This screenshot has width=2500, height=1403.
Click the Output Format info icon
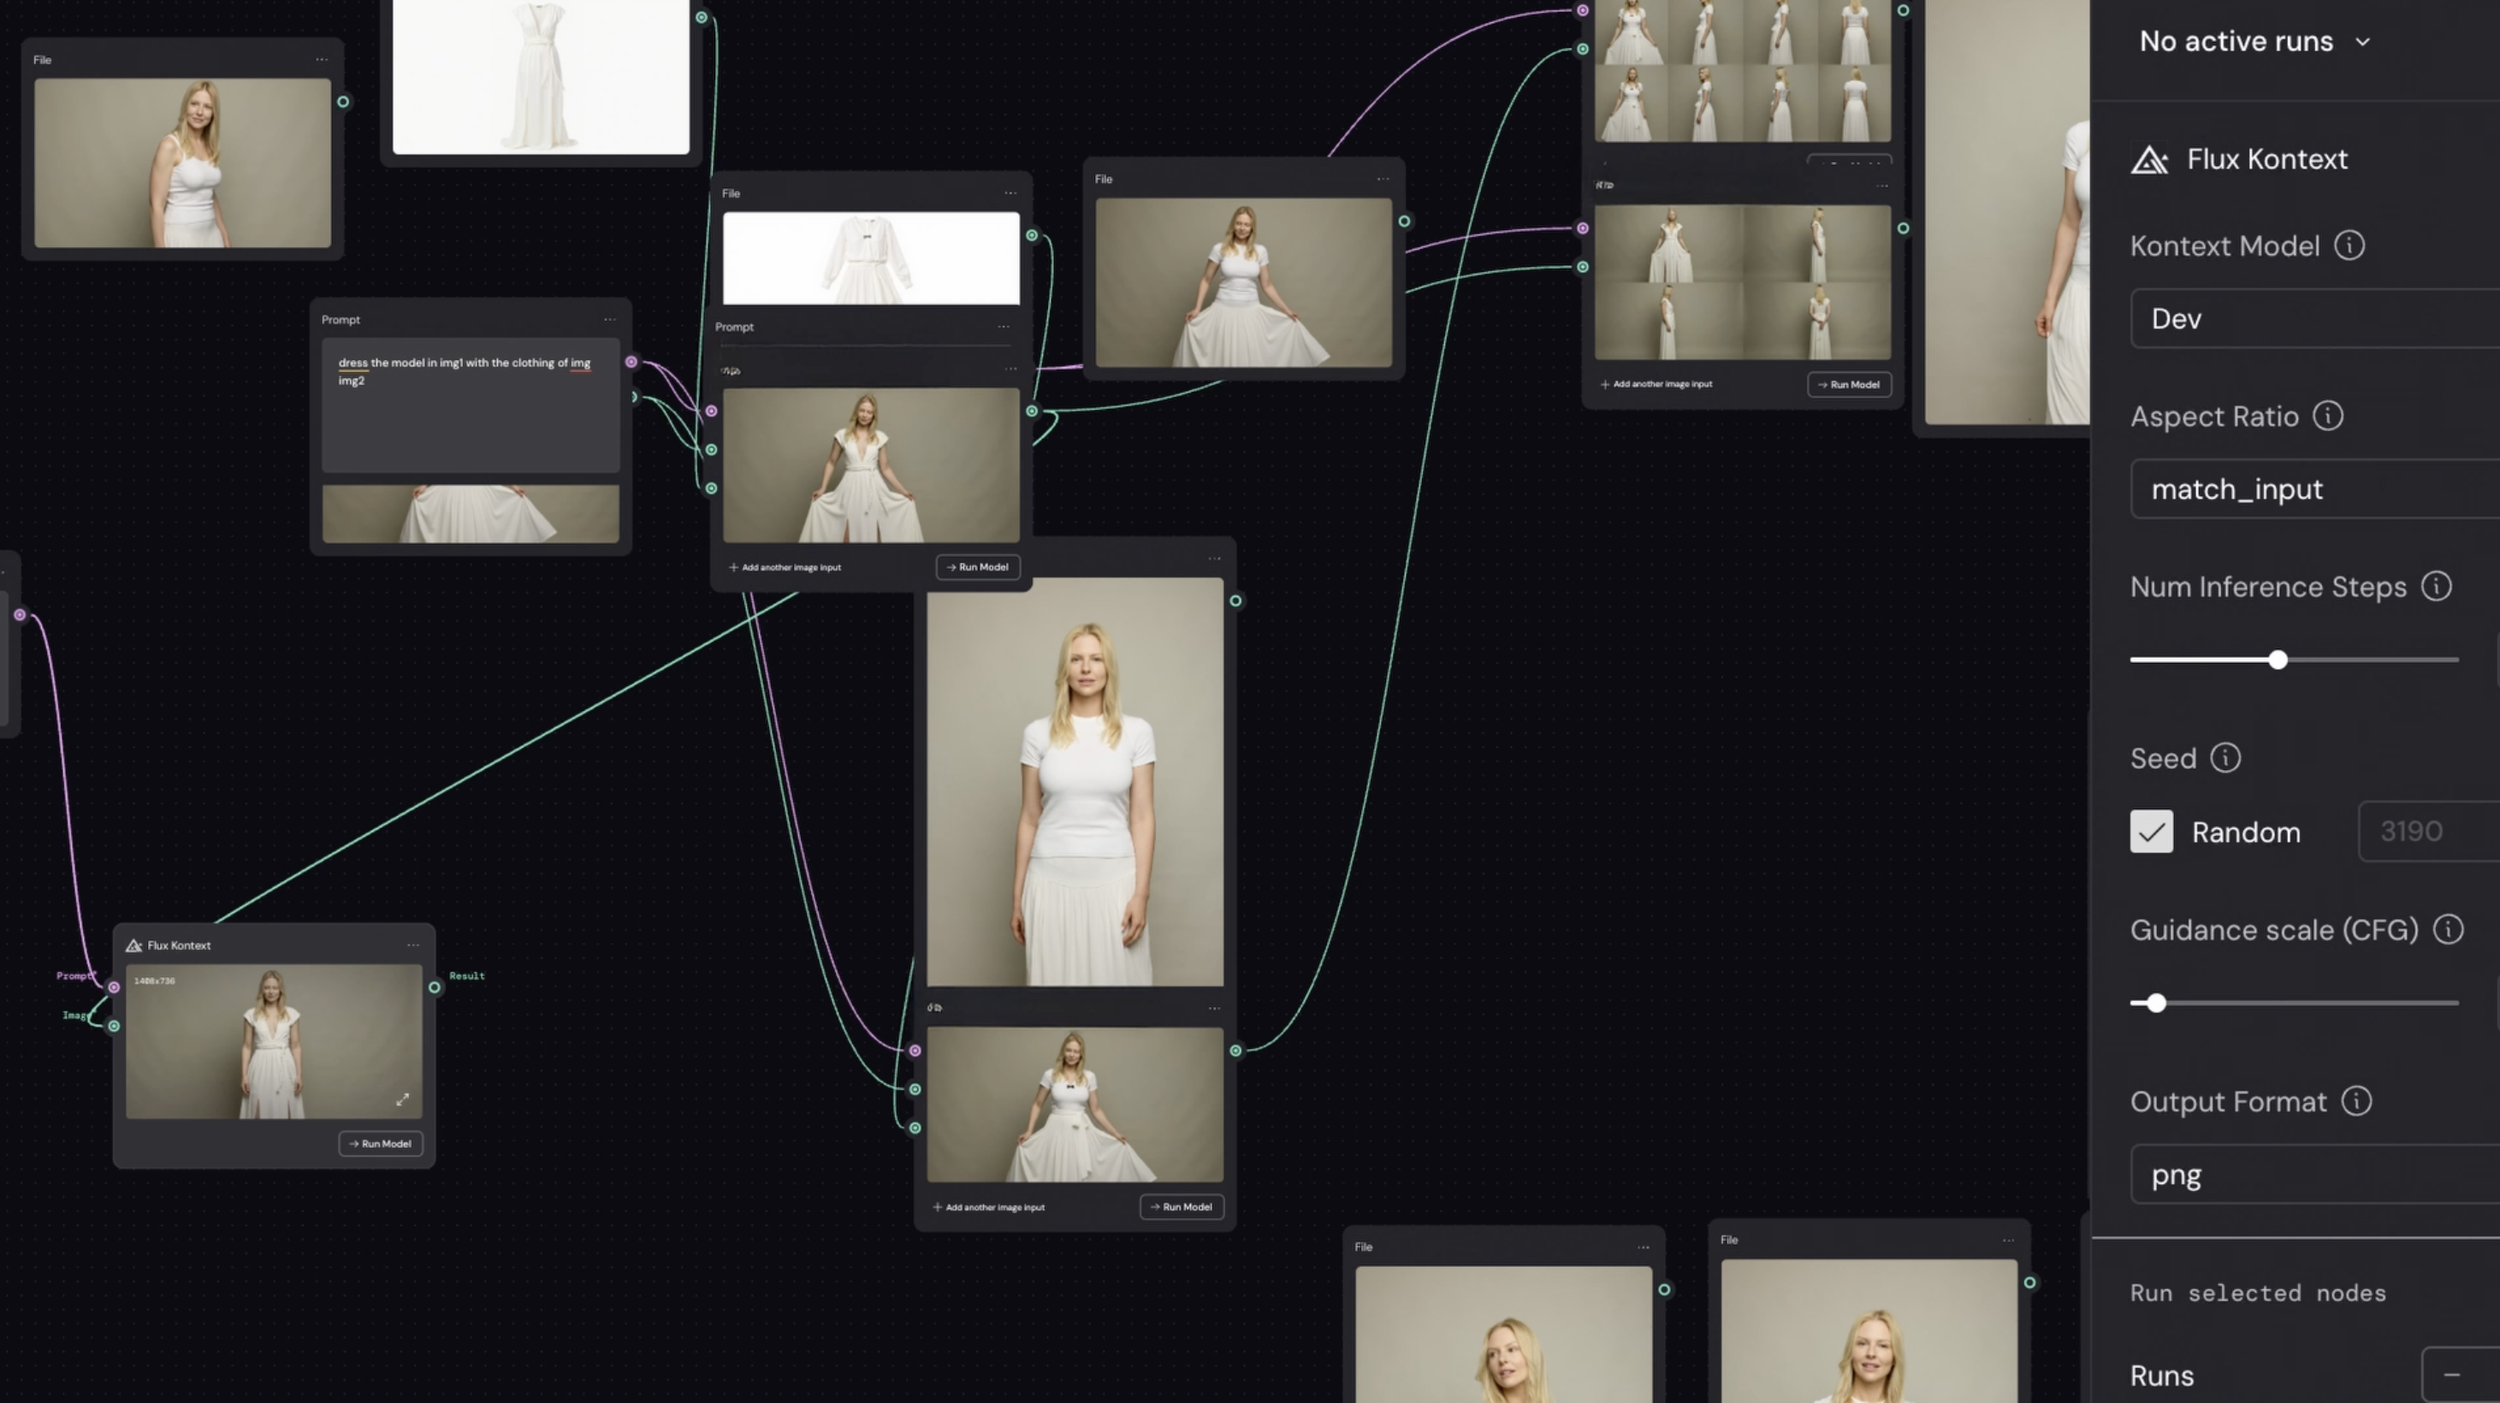pyautogui.click(x=2356, y=1101)
